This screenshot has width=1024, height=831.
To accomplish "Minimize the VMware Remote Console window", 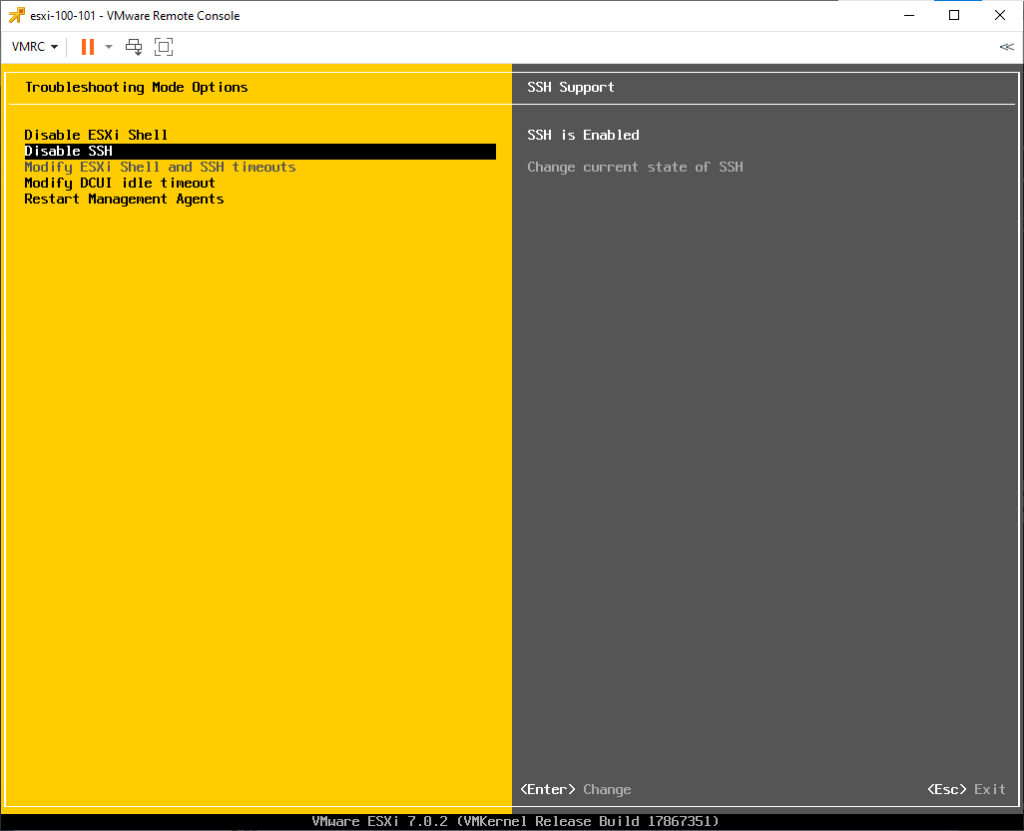I will click(x=909, y=15).
